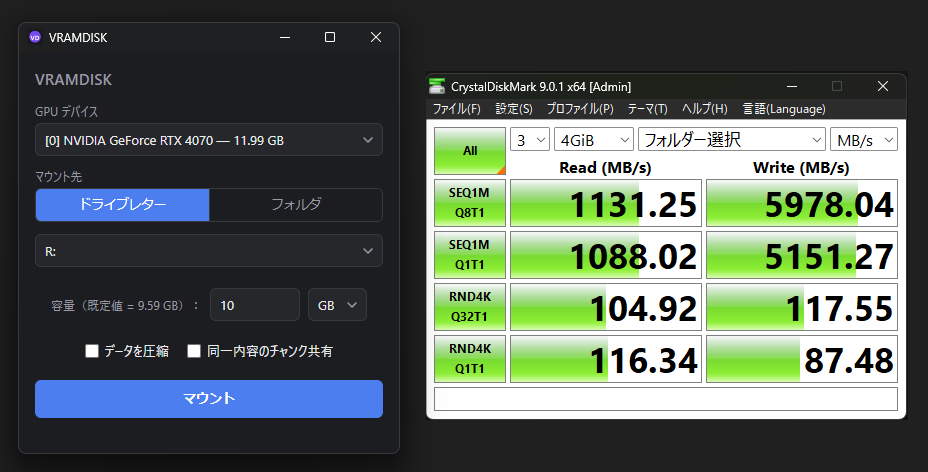Click the 1131.25 read result
The width and height of the screenshot is (928, 472).
click(606, 203)
